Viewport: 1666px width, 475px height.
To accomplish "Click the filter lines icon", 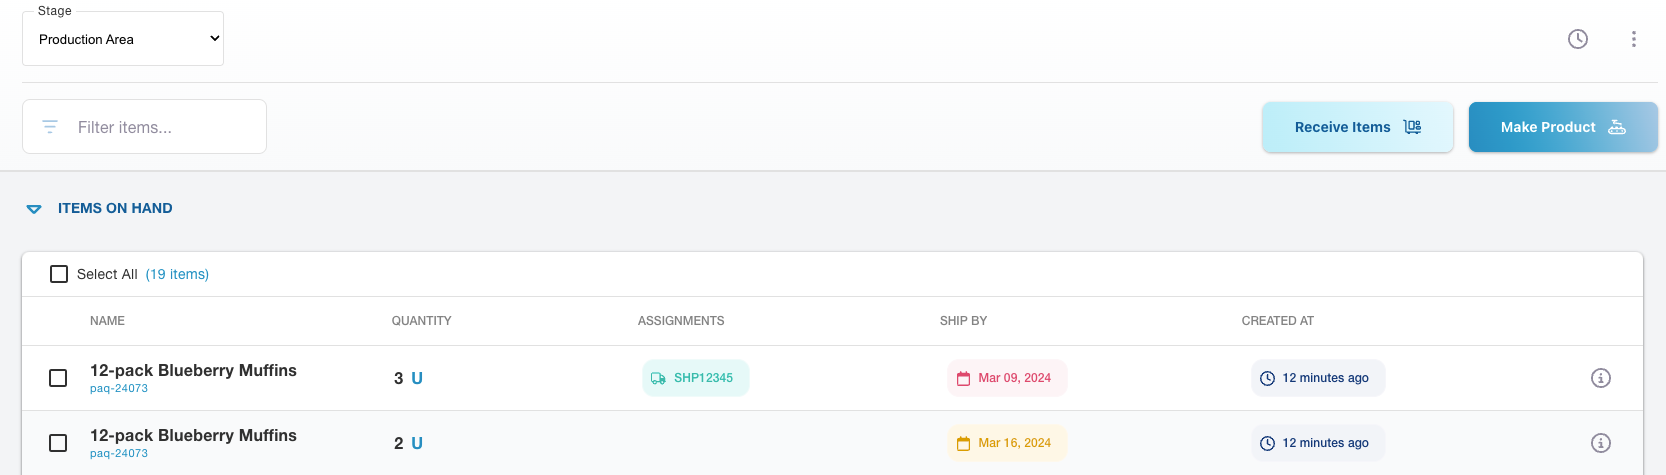I will tap(50, 127).
